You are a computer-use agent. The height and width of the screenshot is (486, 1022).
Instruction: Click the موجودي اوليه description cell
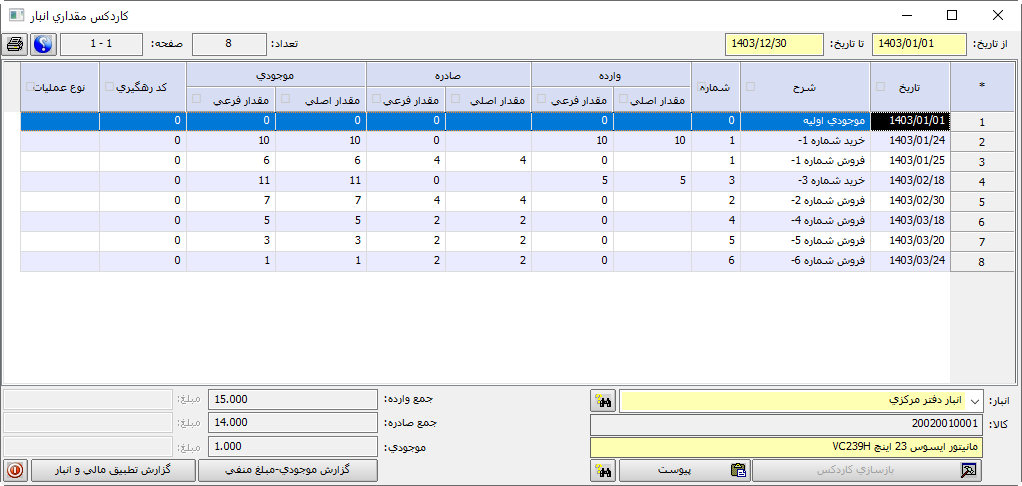point(805,122)
